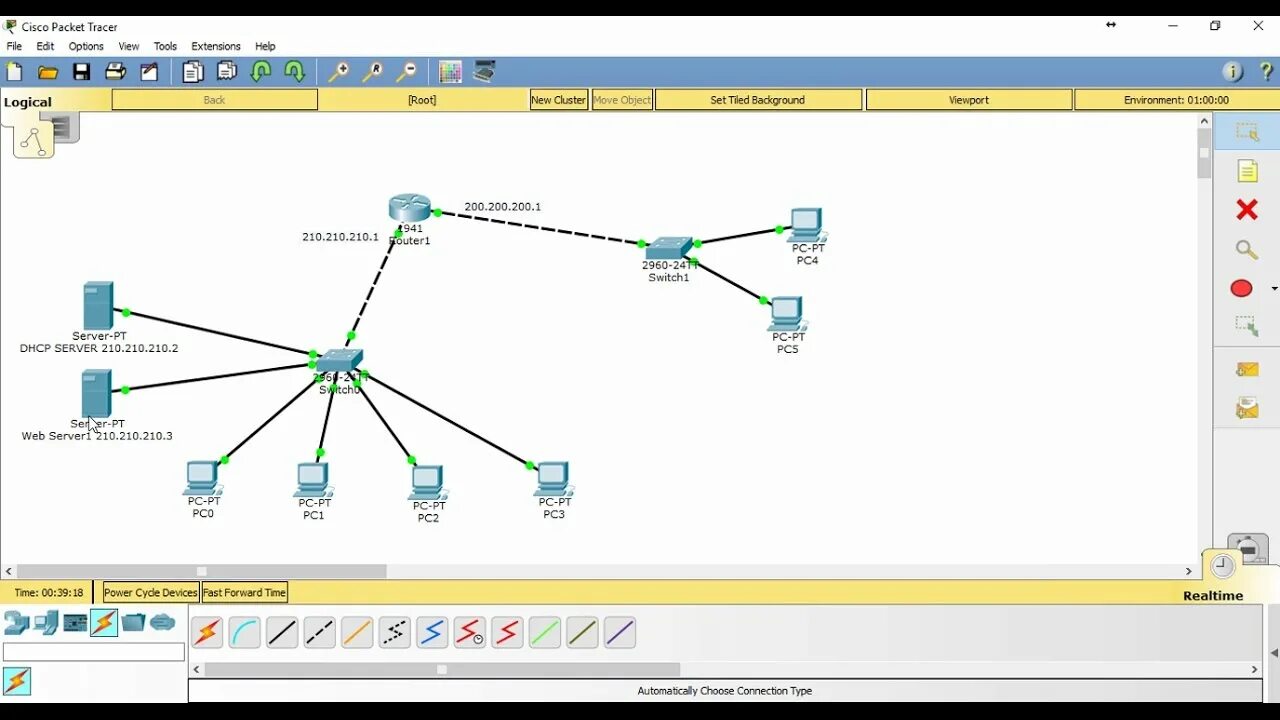Place a note with the Note tool

click(1246, 171)
